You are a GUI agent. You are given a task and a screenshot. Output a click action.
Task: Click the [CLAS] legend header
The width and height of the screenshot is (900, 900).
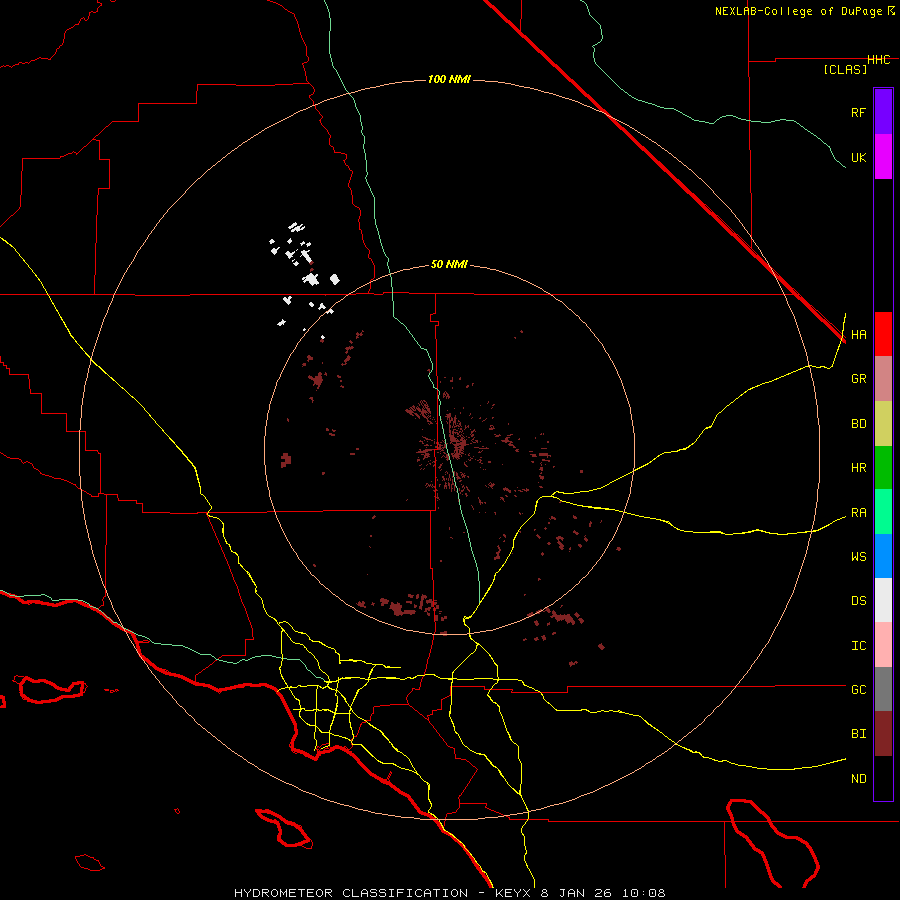pyautogui.click(x=845, y=69)
